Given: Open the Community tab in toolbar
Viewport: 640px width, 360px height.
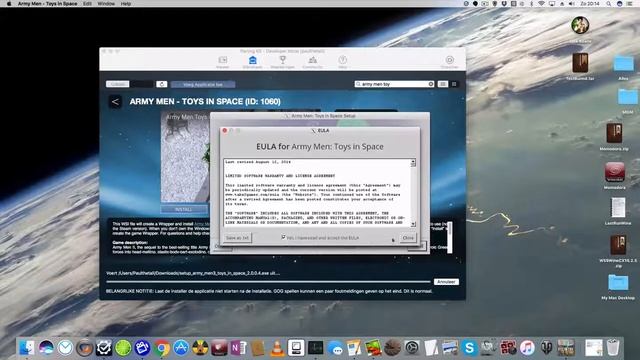Looking at the screenshot, I should point(312,62).
